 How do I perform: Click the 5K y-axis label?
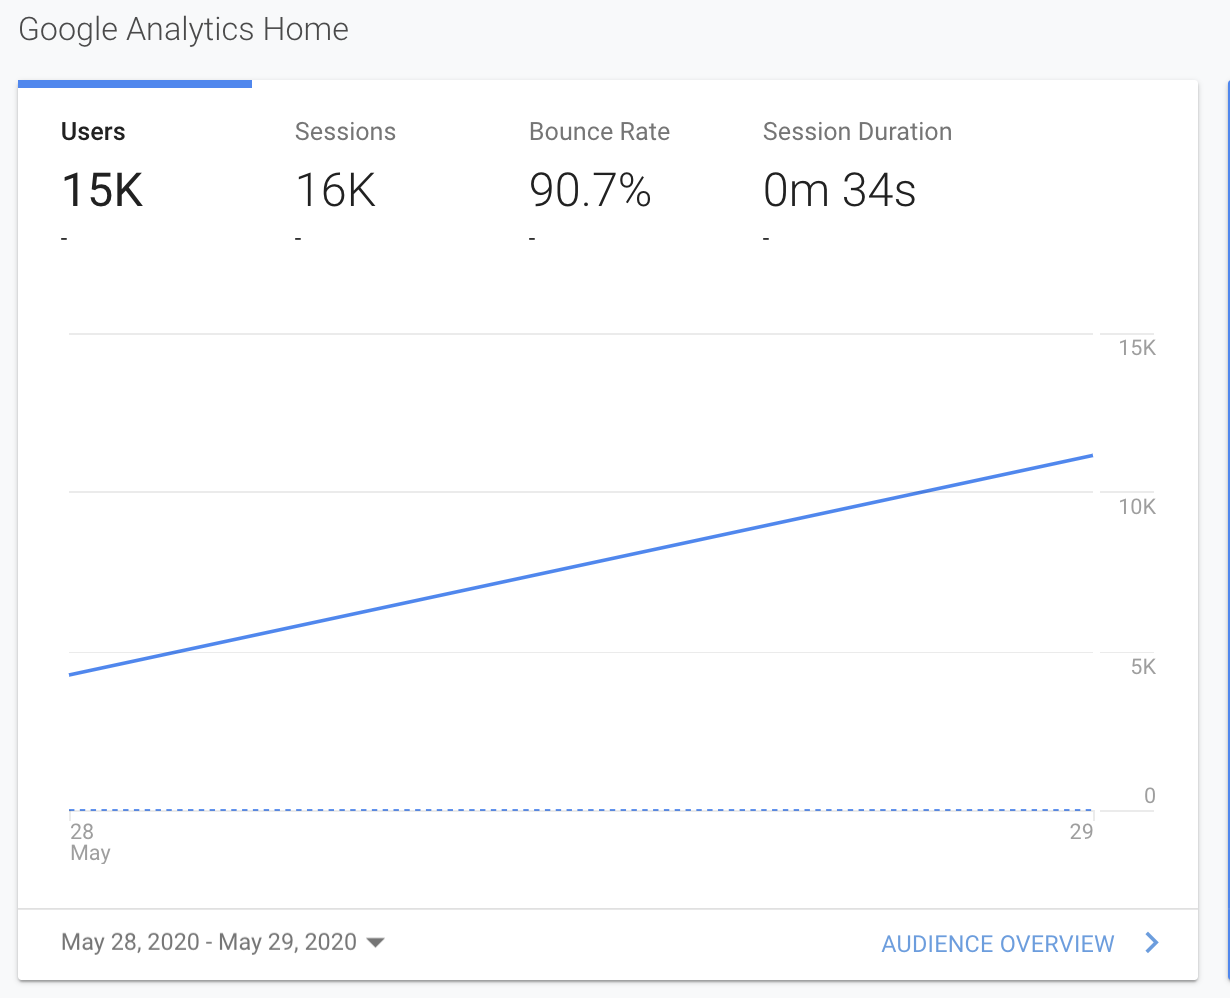tap(1143, 667)
